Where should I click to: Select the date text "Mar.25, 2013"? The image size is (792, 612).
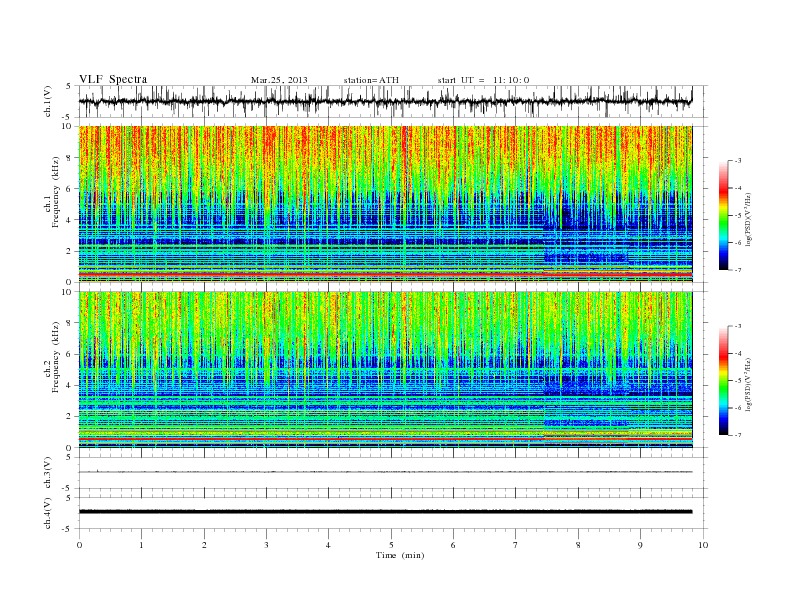[279, 80]
